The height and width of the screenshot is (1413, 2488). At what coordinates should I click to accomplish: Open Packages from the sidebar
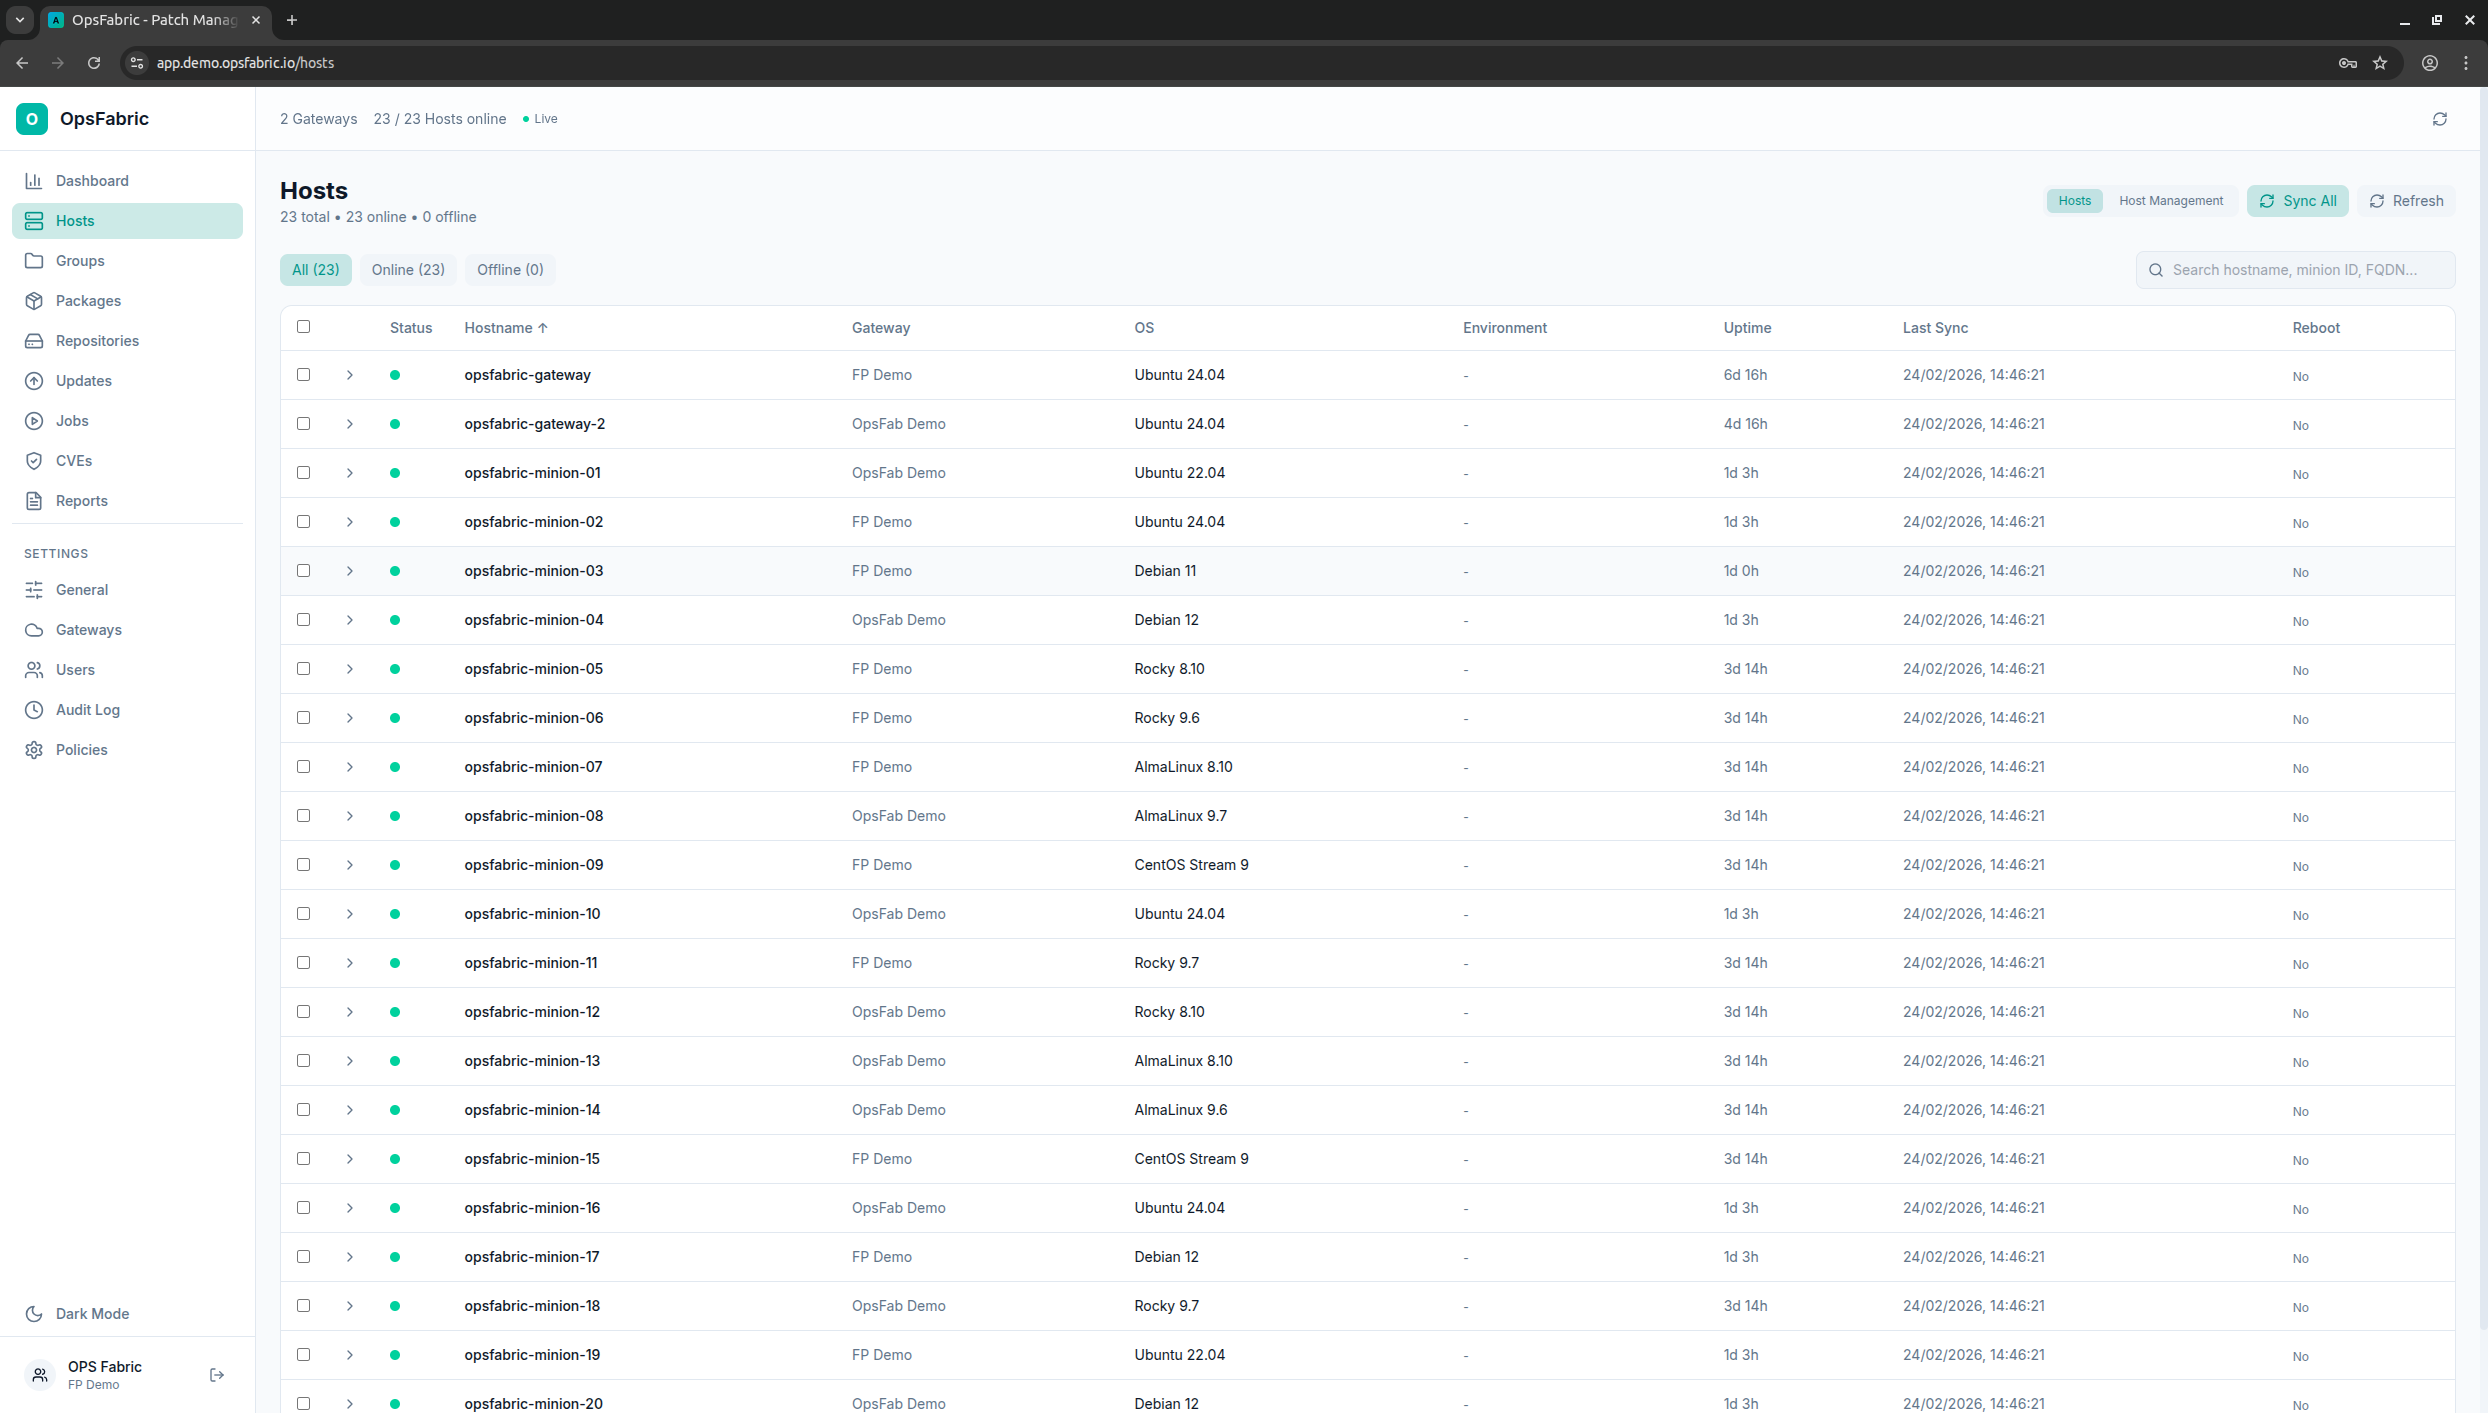pyautogui.click(x=88, y=301)
